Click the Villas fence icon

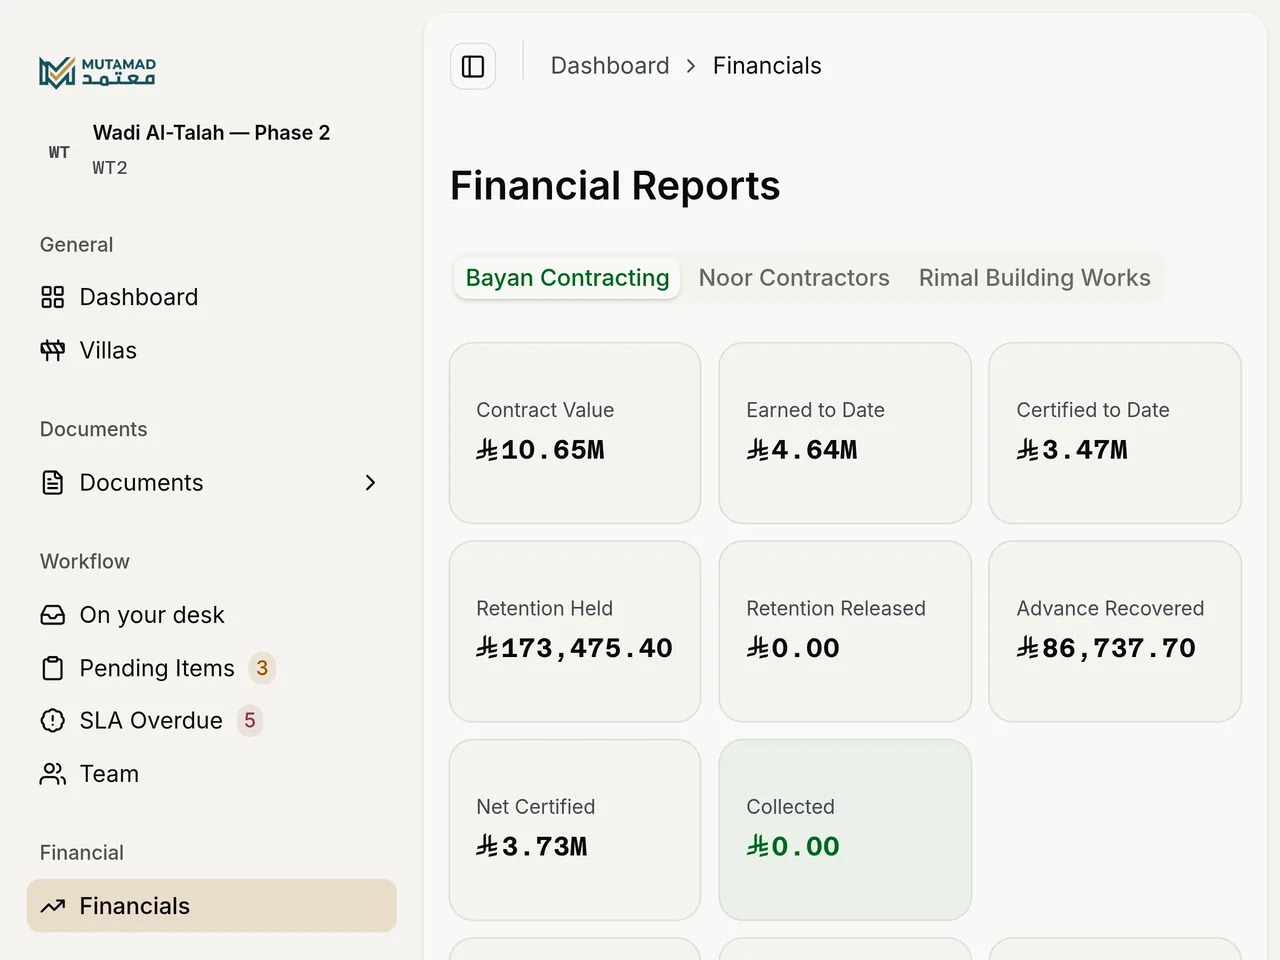point(53,350)
